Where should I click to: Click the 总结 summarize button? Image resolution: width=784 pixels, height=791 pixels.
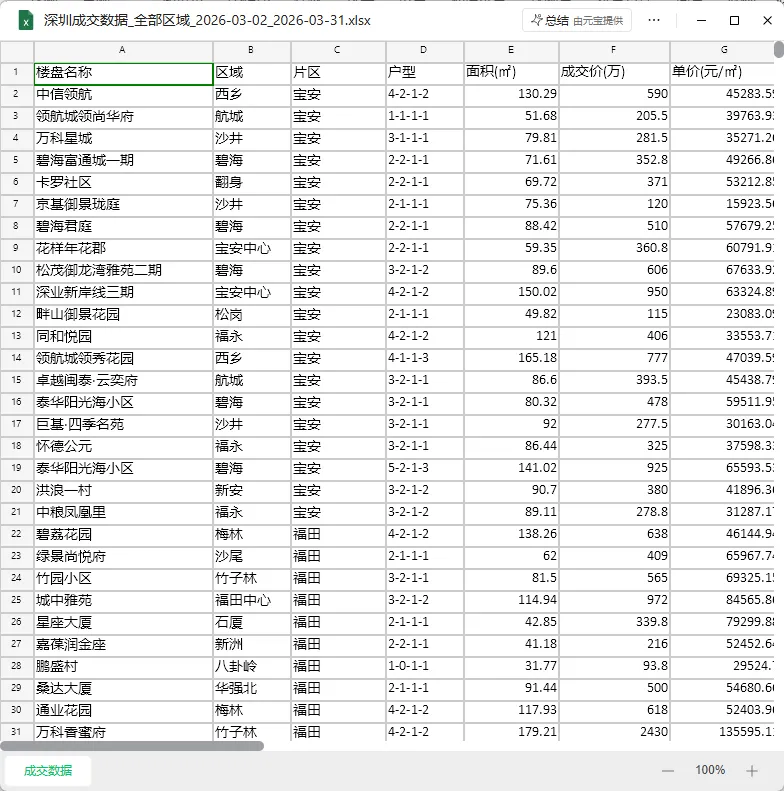click(x=577, y=21)
